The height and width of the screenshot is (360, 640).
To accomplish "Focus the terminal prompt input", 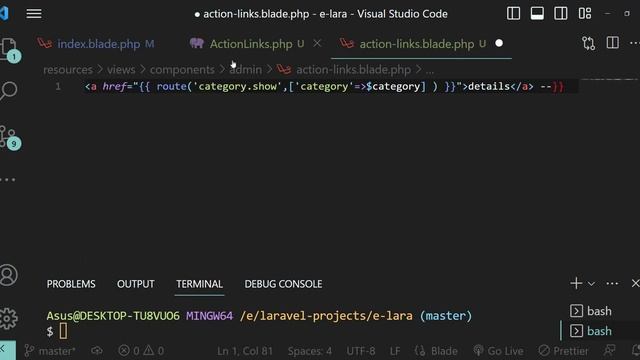I will (x=63, y=331).
